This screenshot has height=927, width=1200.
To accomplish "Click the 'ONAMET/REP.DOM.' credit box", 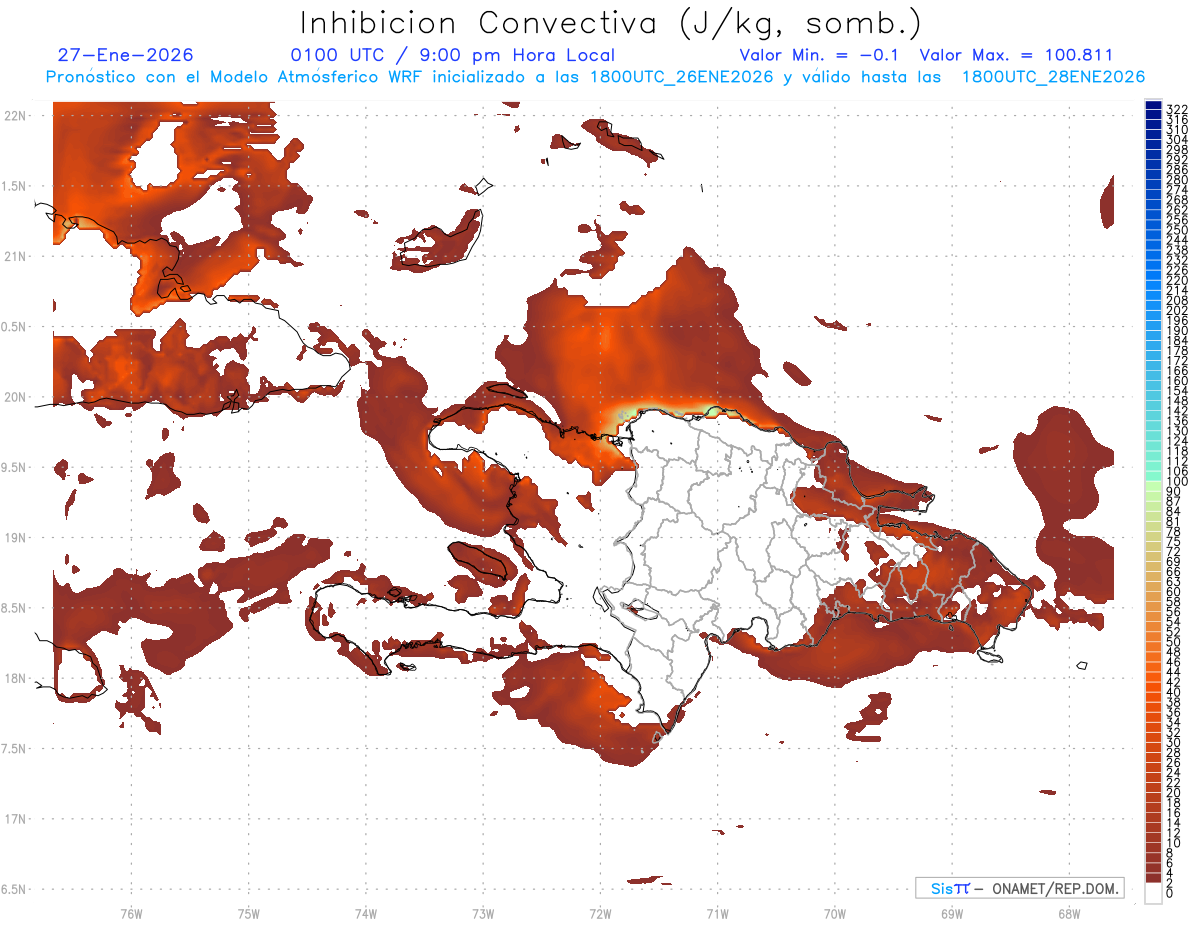I will [1020, 888].
